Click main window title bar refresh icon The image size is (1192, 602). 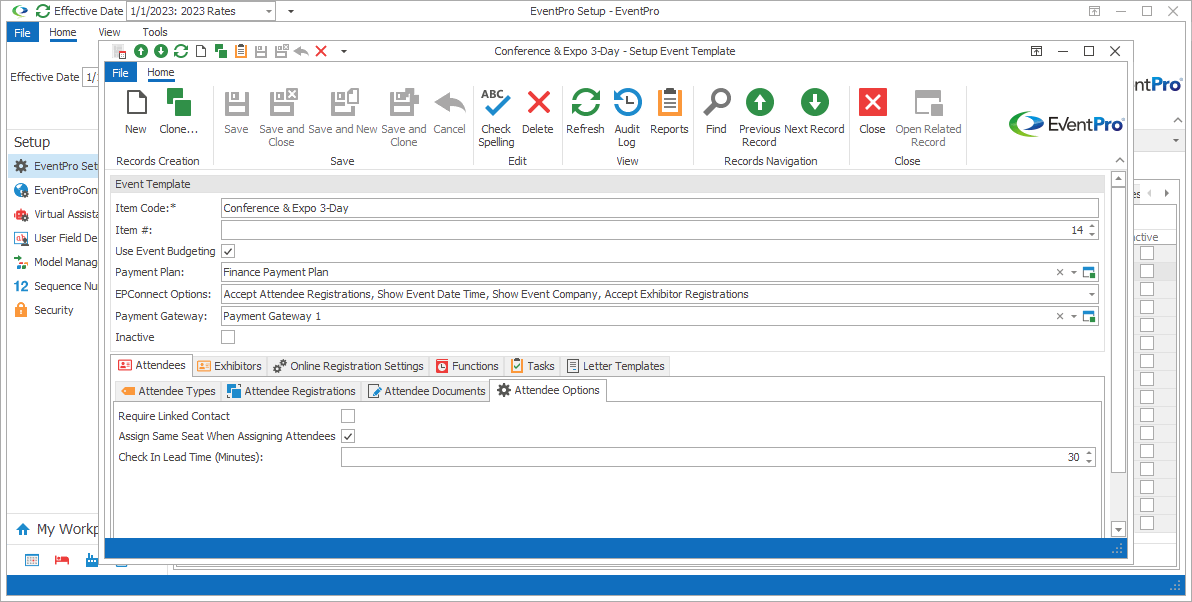[x=43, y=11]
